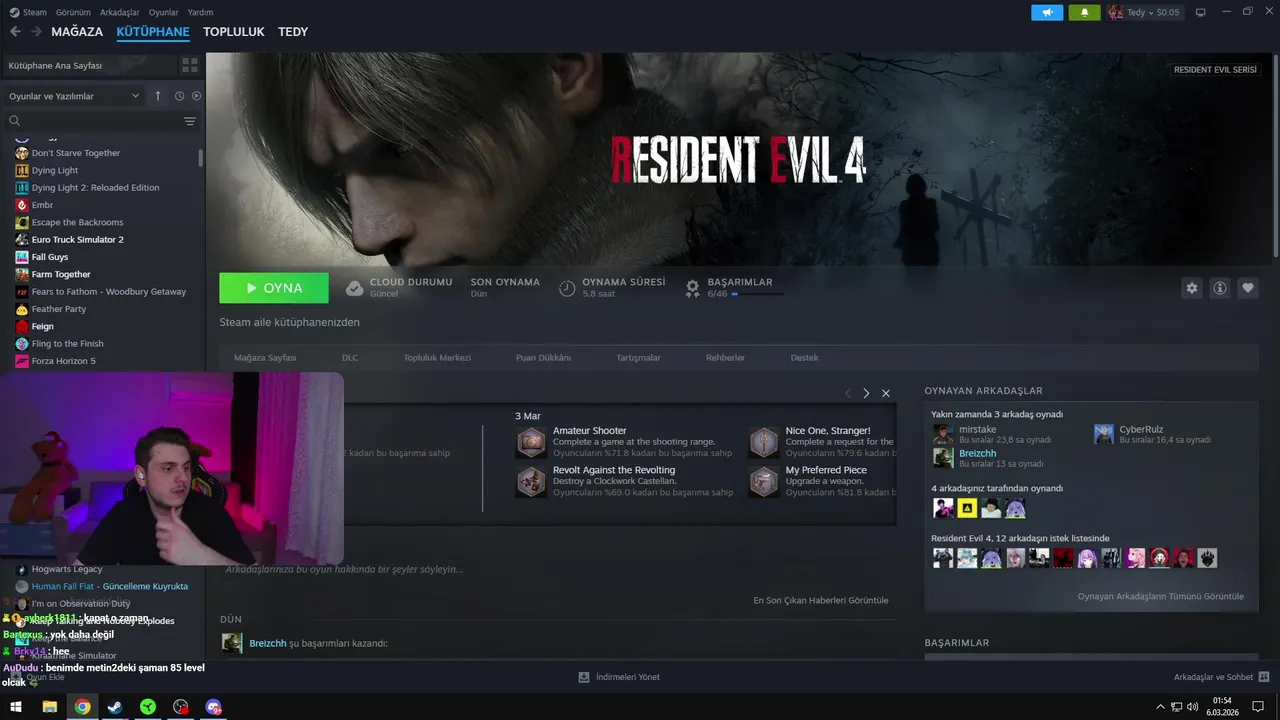Show next achievements with right chevron

[866, 393]
